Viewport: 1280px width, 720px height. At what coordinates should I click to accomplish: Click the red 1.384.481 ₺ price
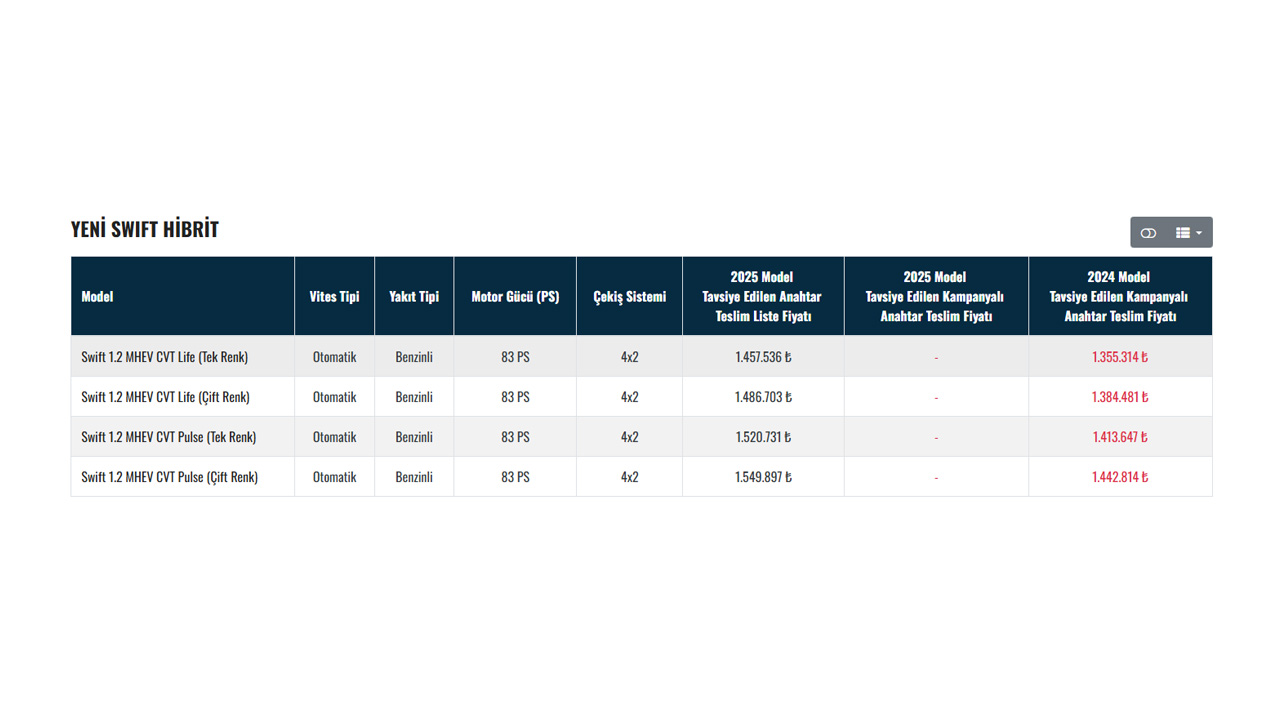coord(1120,397)
